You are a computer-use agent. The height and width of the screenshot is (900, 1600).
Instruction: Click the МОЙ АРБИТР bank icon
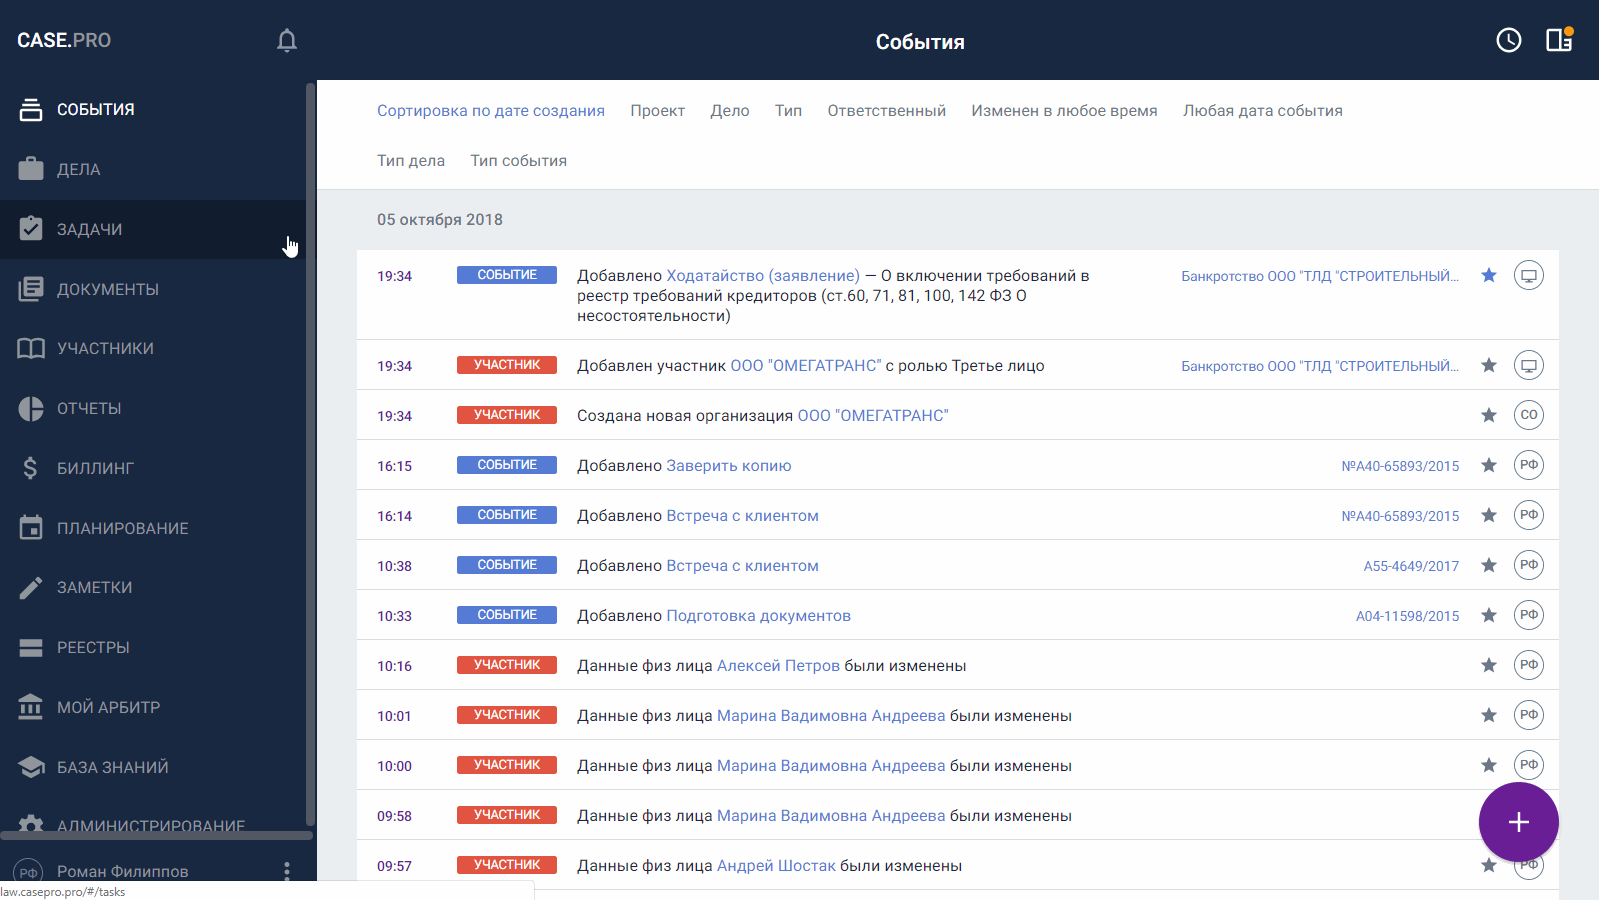click(x=31, y=707)
